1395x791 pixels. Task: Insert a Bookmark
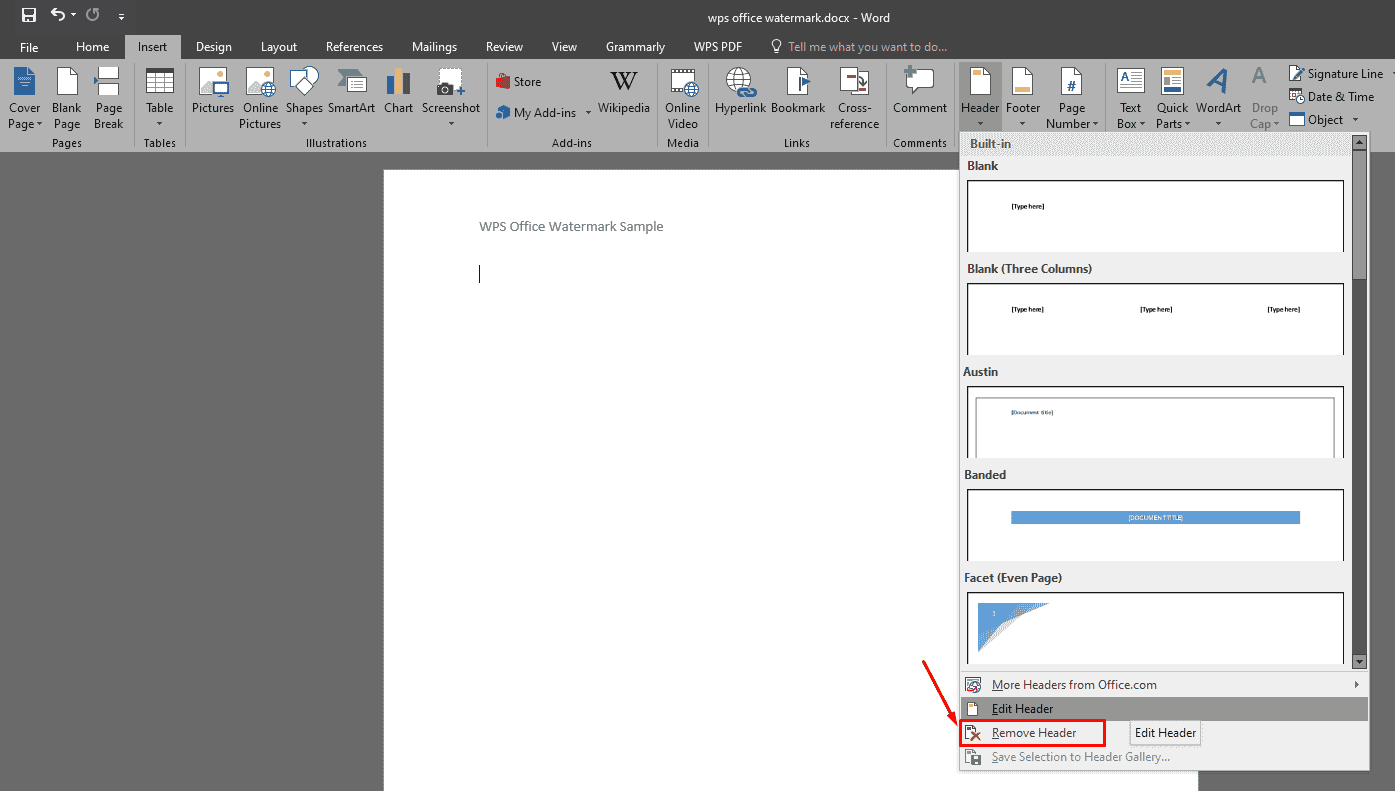(x=797, y=96)
